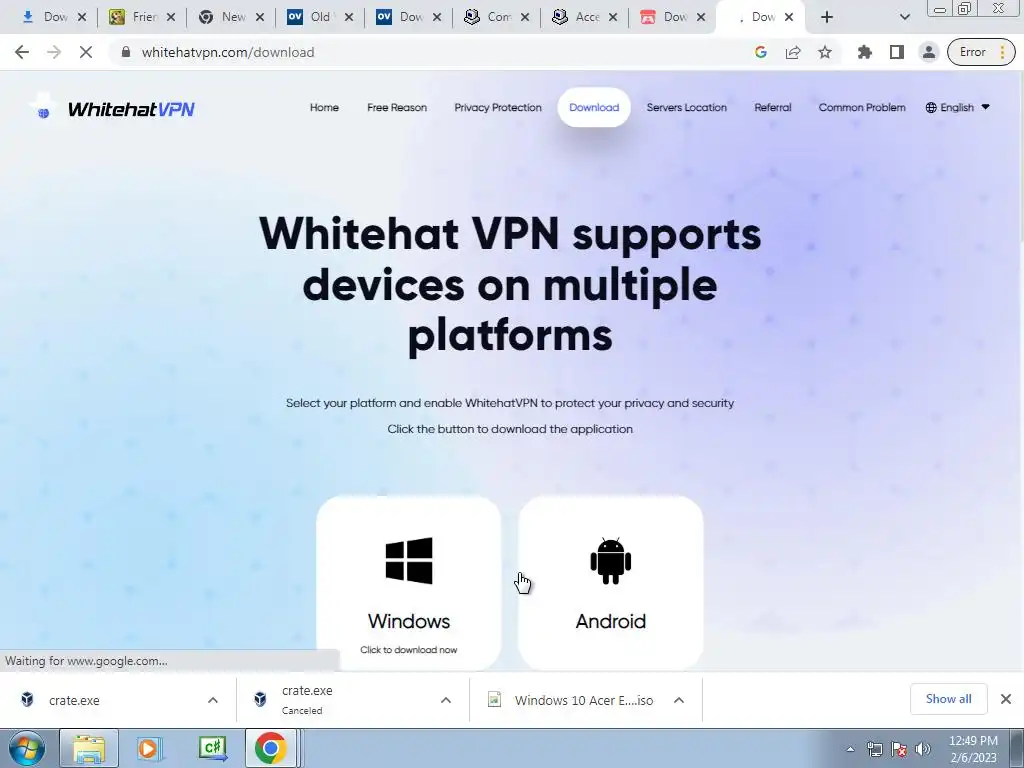Open the volume speaker icon
The width and height of the screenshot is (1024, 768).
pos(923,749)
